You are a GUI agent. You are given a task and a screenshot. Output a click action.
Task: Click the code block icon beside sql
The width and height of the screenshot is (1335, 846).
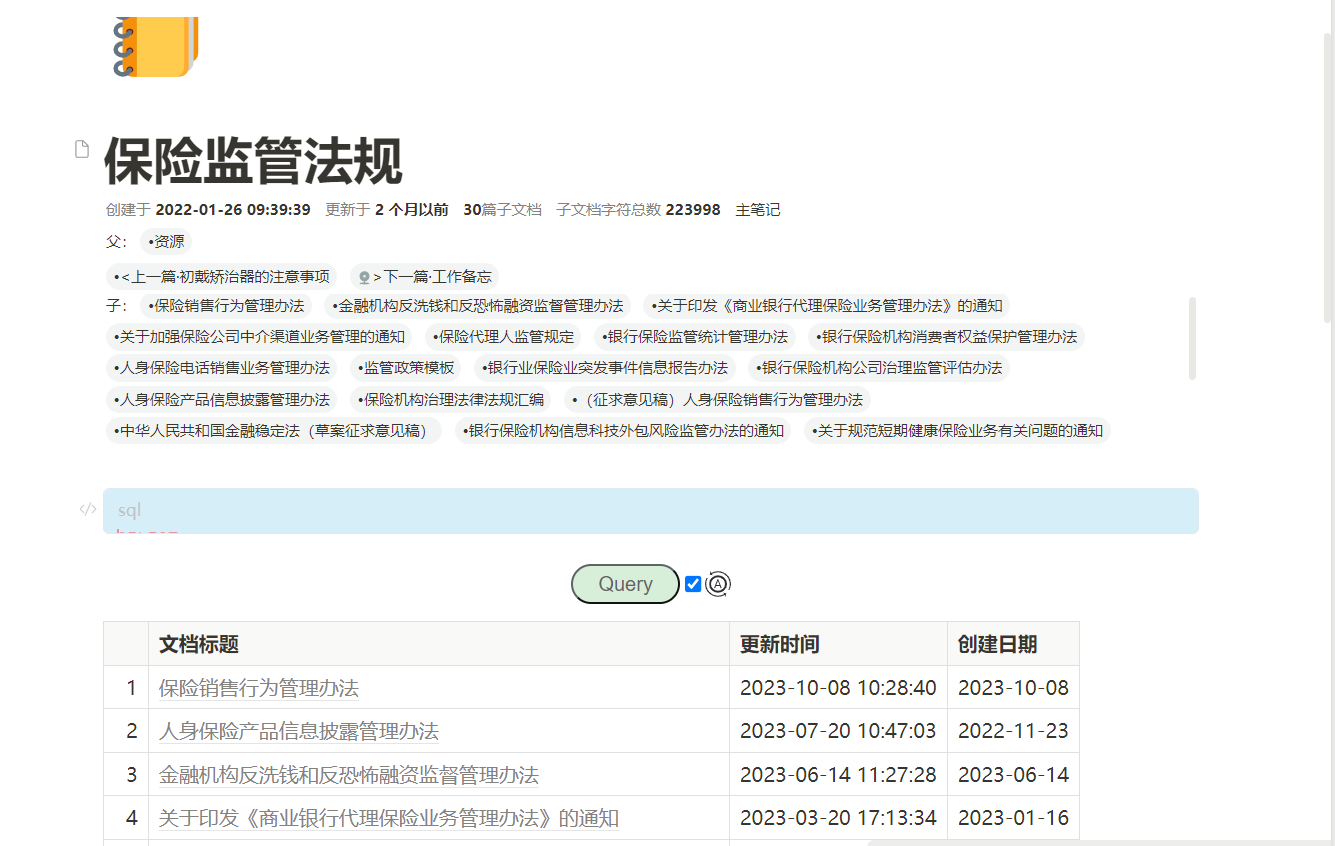88,509
